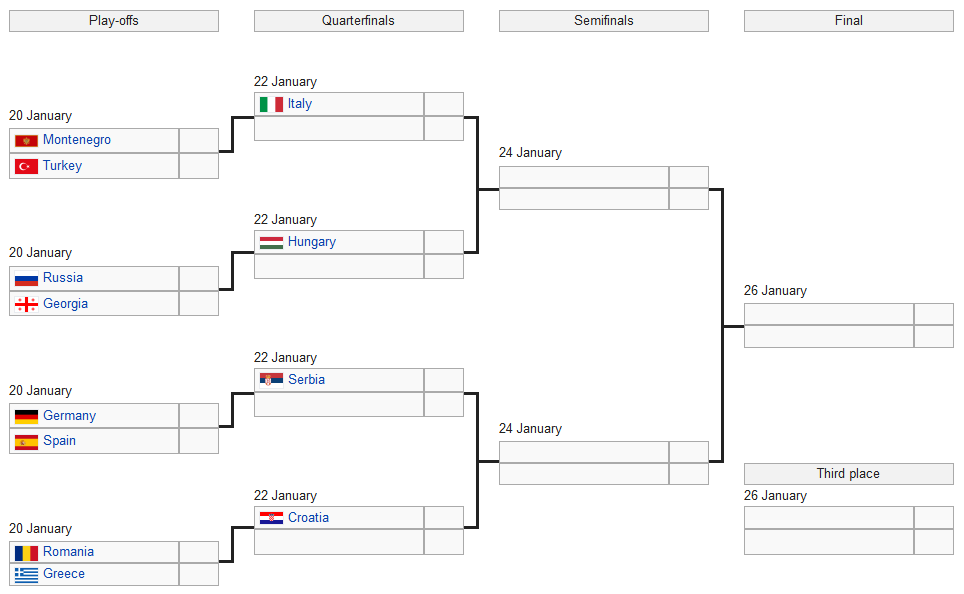Image resolution: width=964 pixels, height=594 pixels.
Task: Click the Turkey flag icon
Action: pyautogui.click(x=26, y=166)
